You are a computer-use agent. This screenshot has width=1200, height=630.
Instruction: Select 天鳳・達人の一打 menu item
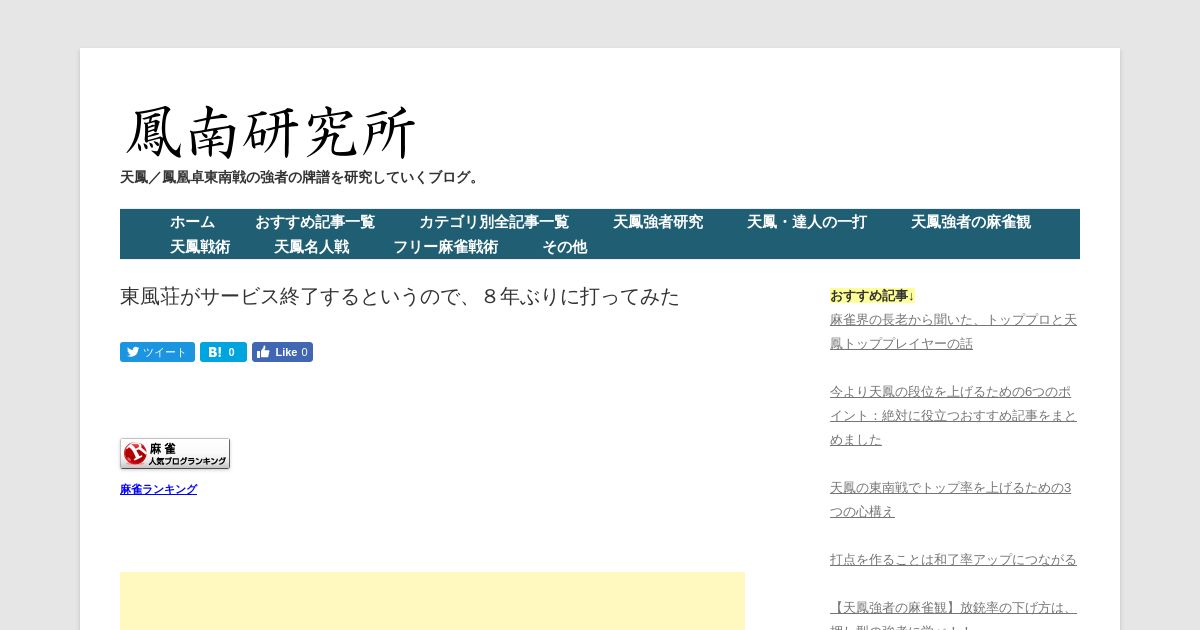tap(807, 222)
